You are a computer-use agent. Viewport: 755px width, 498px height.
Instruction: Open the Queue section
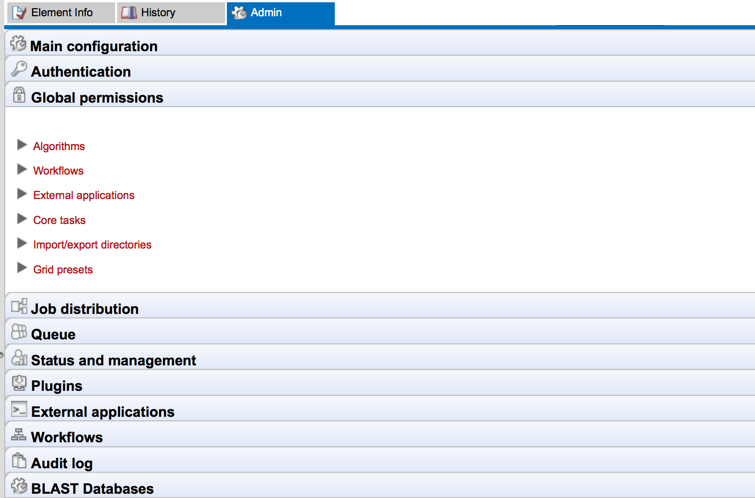pos(380,332)
